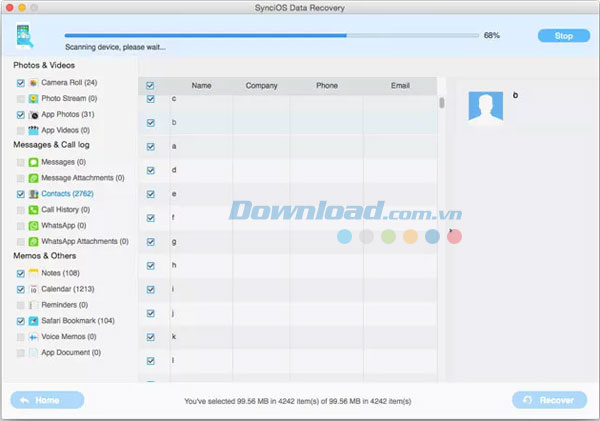Sort by the Phone column header
The width and height of the screenshot is (600, 421).
tap(327, 86)
